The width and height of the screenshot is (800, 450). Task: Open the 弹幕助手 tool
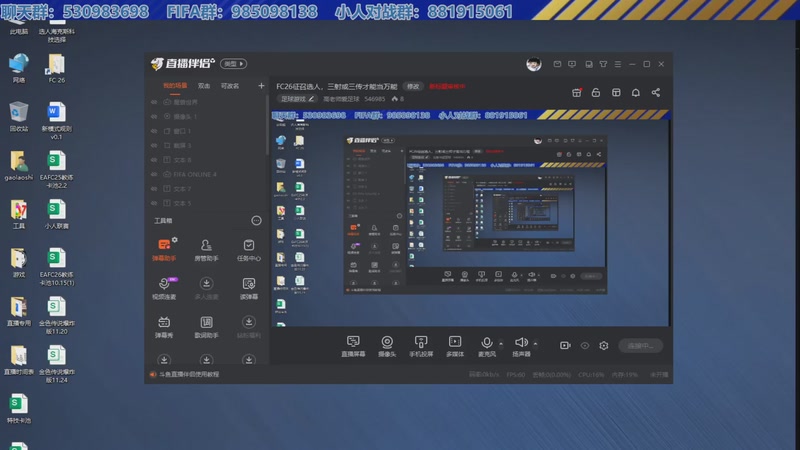click(164, 250)
